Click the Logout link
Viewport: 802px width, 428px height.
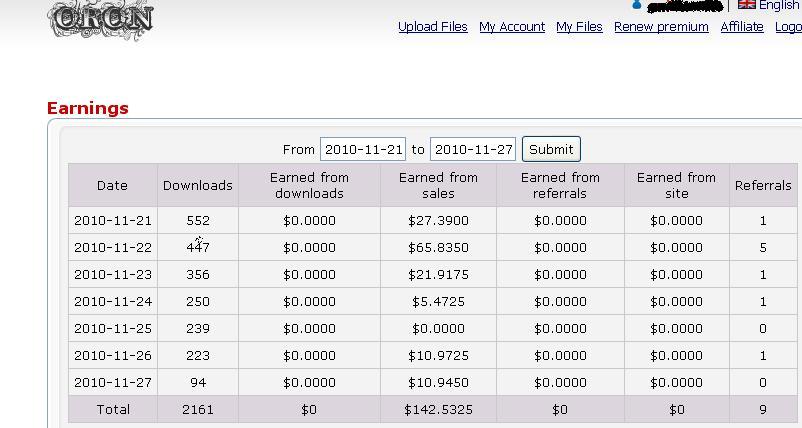coord(788,27)
